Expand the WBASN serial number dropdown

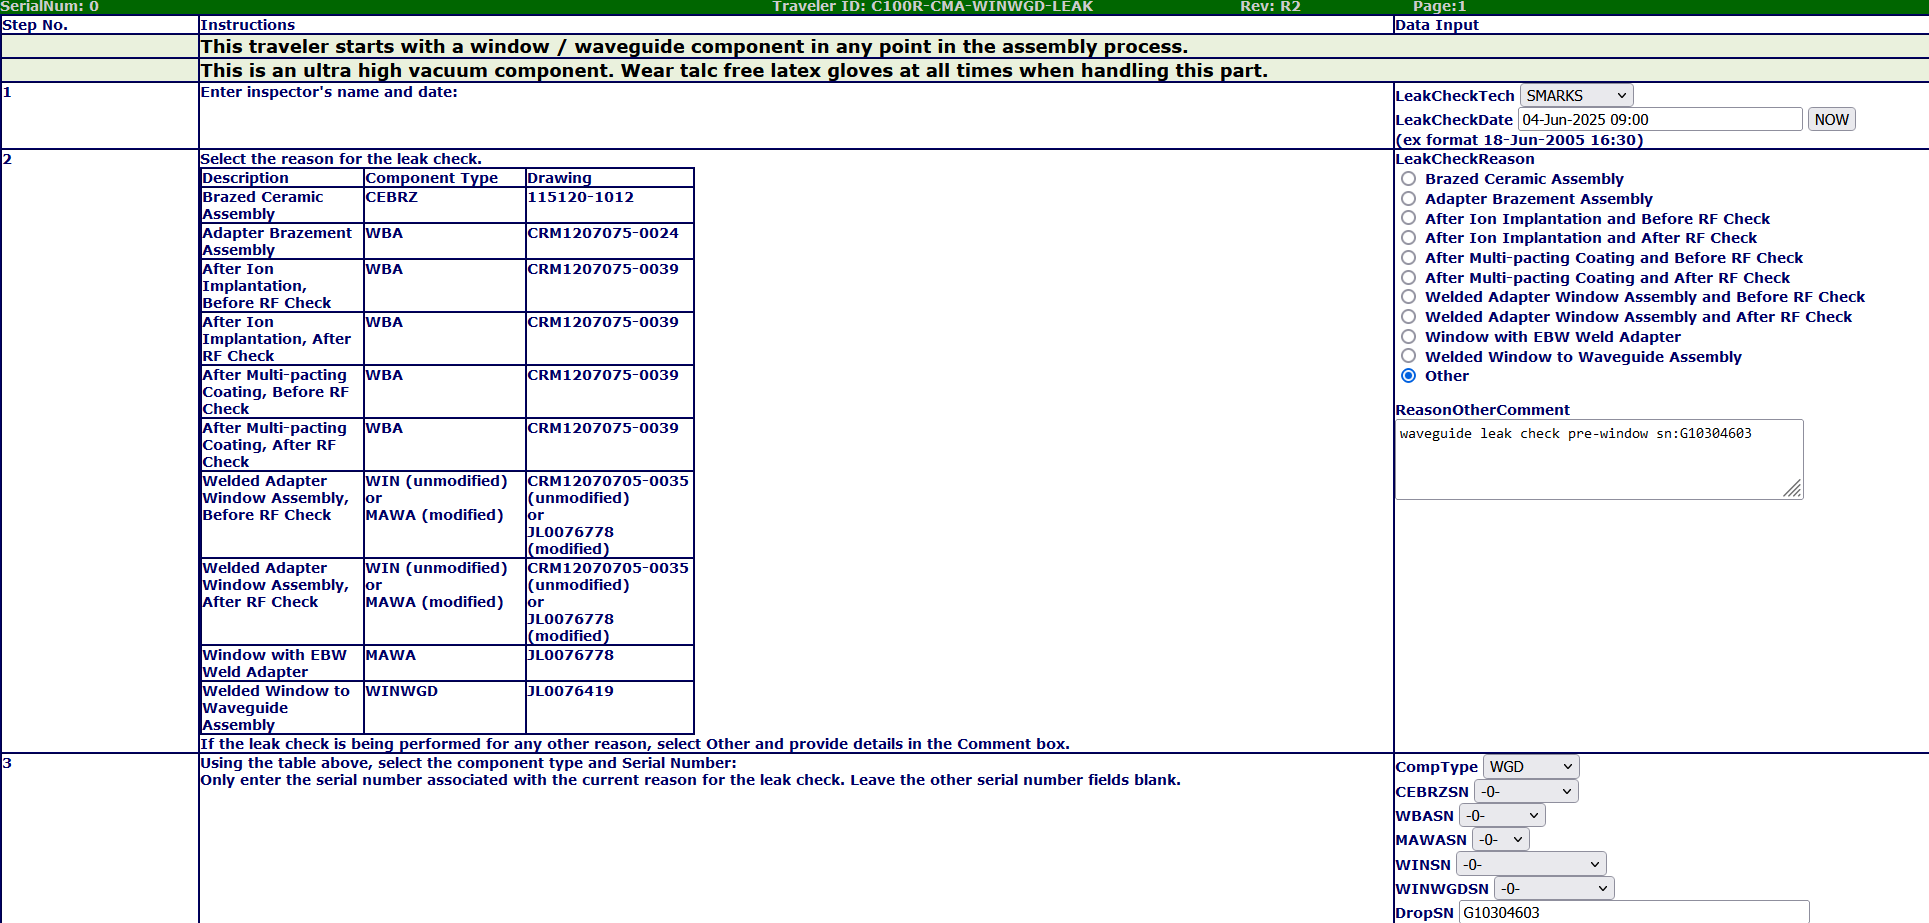1502,816
